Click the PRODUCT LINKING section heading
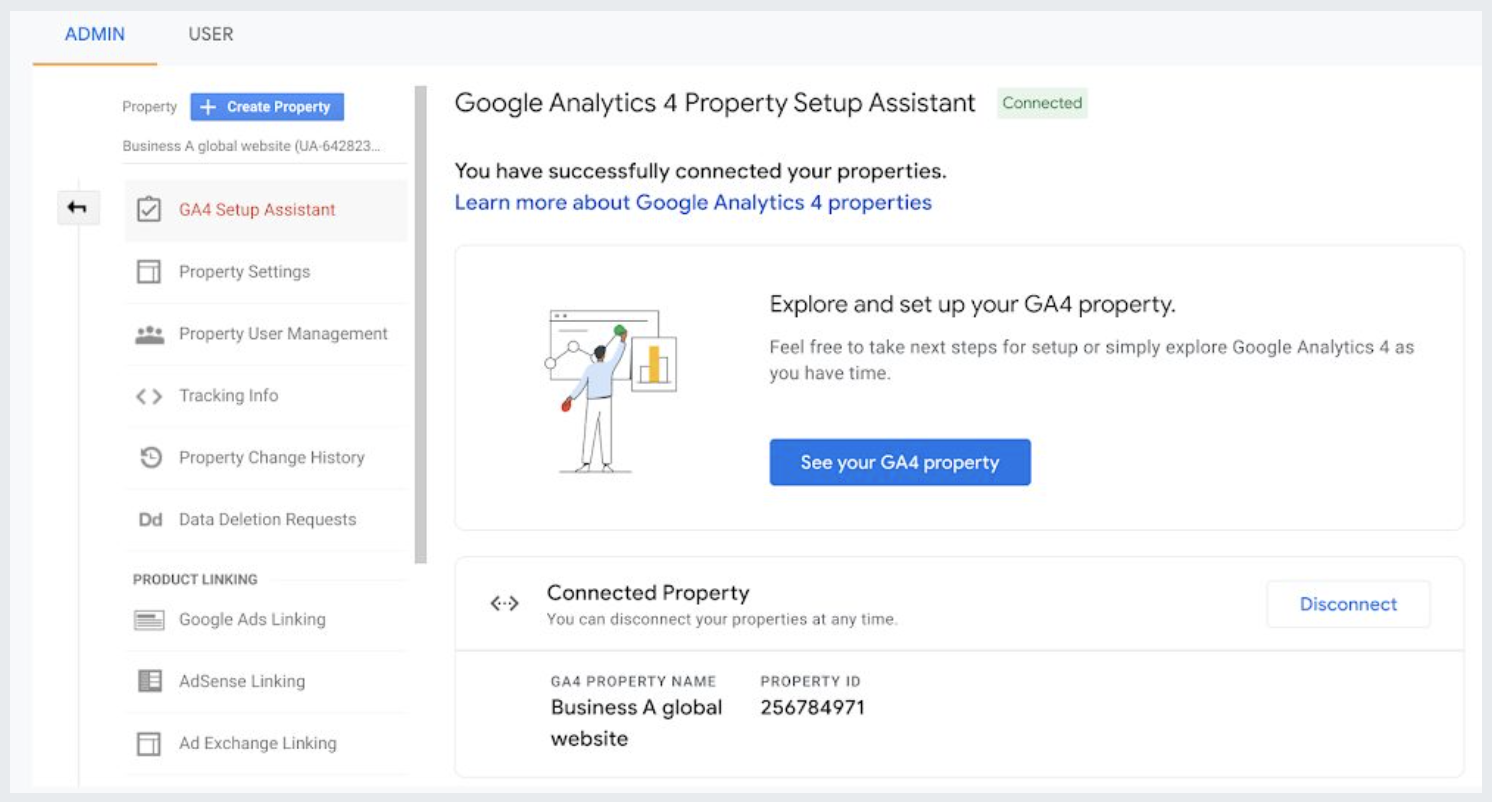This screenshot has height=802, width=1492. pyautogui.click(x=195, y=579)
